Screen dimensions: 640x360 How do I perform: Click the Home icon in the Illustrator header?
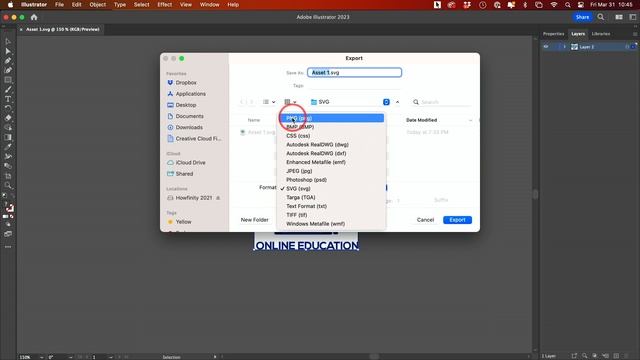[34, 17]
